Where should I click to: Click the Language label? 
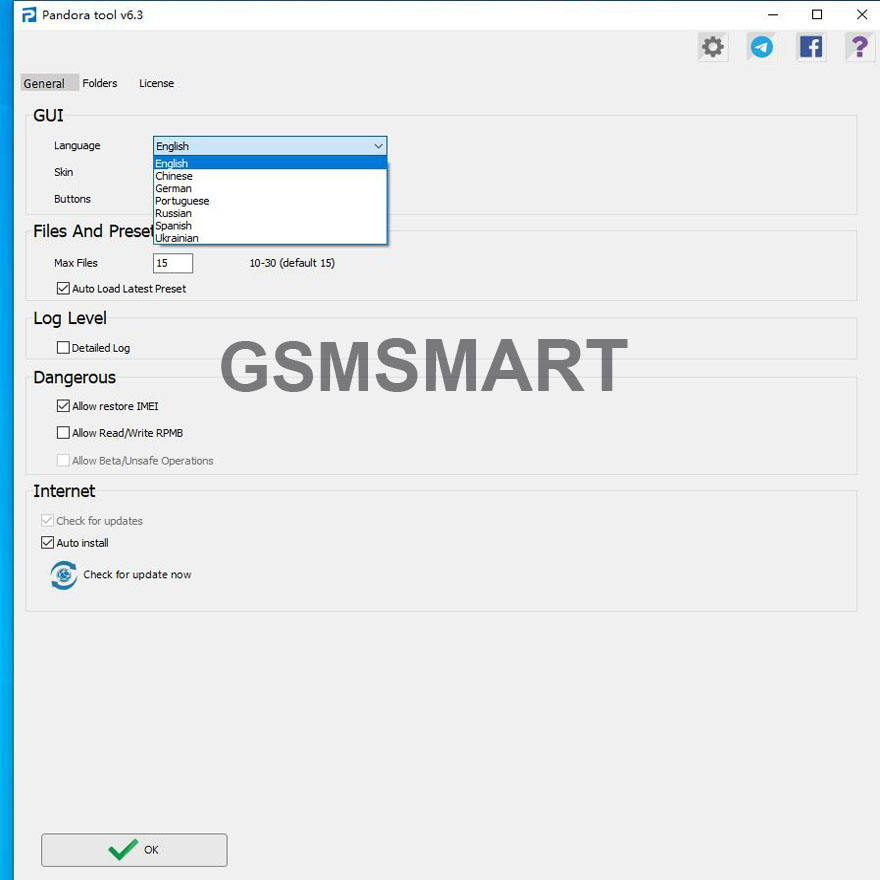77,146
